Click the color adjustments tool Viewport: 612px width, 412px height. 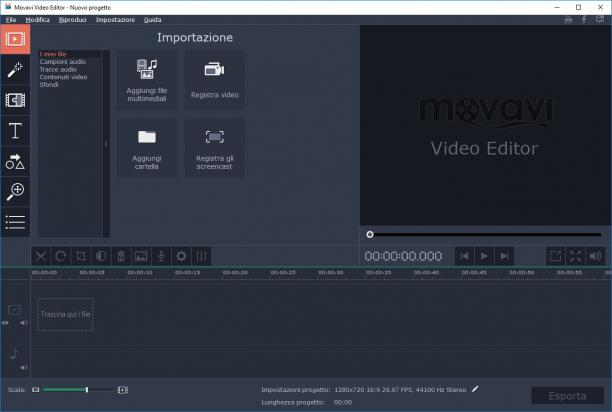(101, 256)
